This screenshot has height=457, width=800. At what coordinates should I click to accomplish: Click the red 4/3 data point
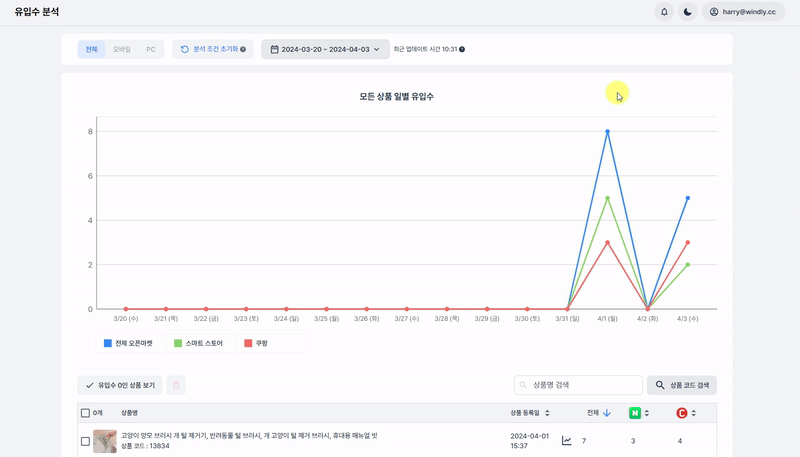(x=688, y=243)
